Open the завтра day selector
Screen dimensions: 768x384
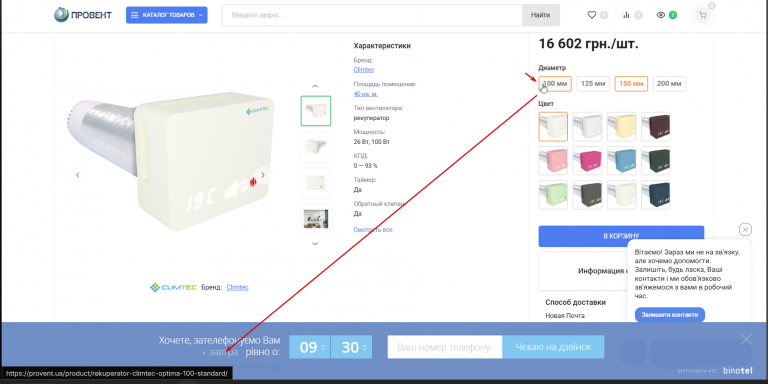tap(221, 352)
